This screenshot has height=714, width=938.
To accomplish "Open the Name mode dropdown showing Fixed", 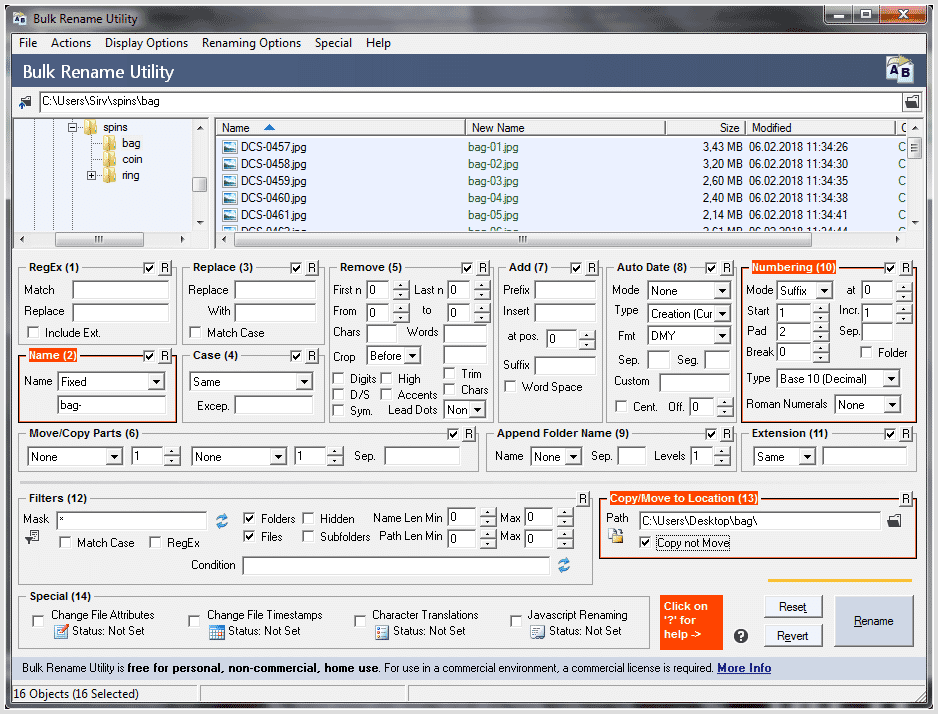I will (x=157, y=382).
